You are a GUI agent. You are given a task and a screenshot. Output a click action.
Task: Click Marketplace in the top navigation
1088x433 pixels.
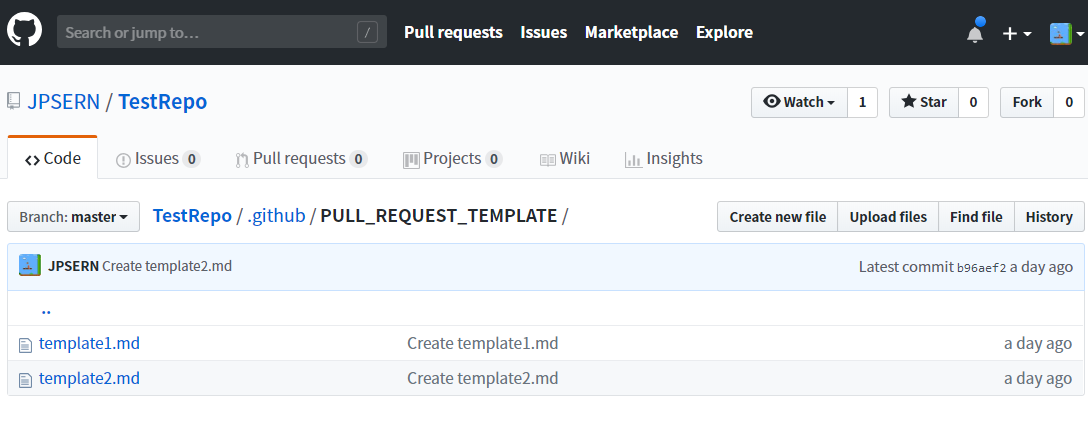tap(631, 32)
